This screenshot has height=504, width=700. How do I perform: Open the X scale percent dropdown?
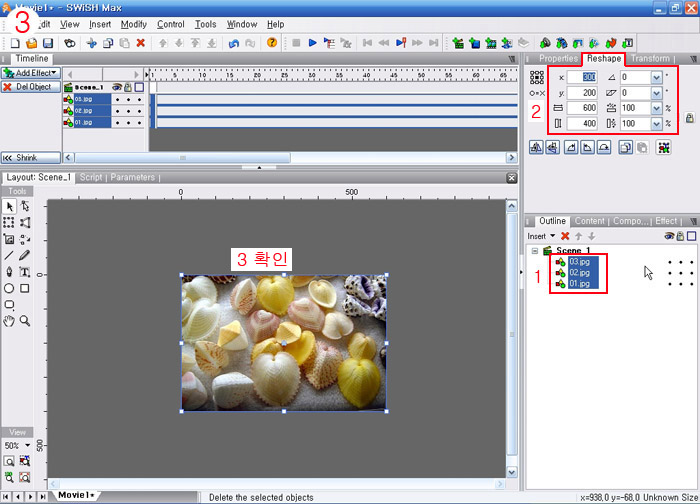coord(656,108)
